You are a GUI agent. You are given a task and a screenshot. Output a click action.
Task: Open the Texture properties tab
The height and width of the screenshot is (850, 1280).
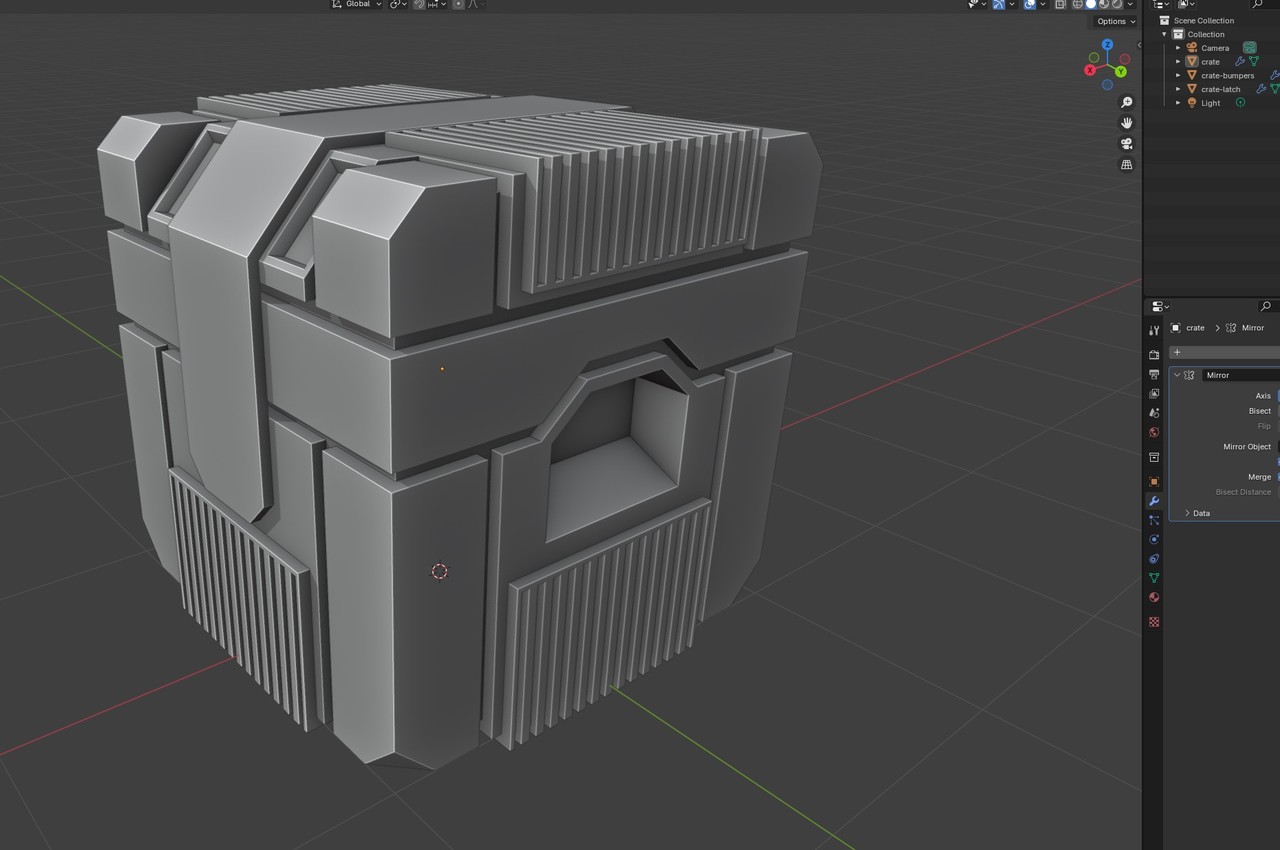(1154, 621)
